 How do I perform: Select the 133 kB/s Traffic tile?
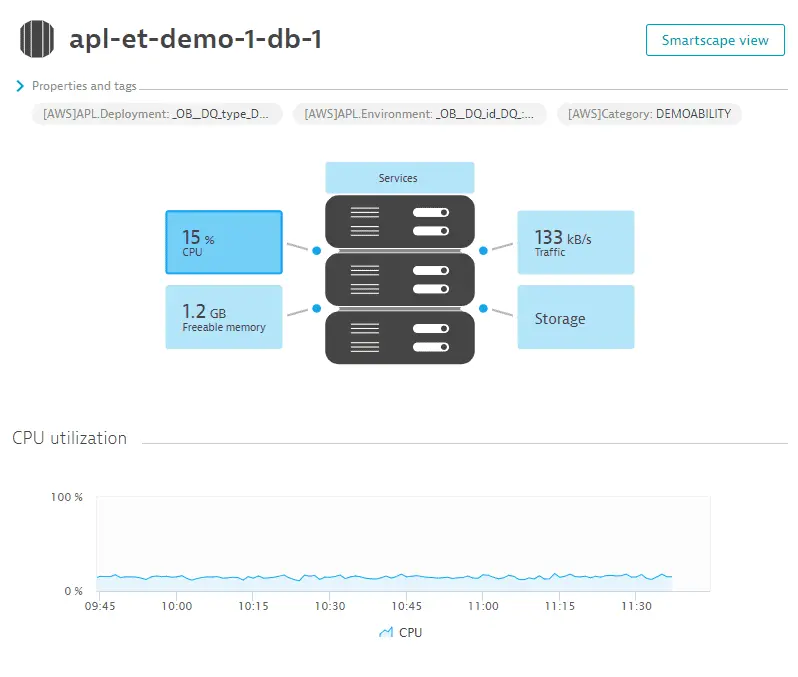point(576,242)
